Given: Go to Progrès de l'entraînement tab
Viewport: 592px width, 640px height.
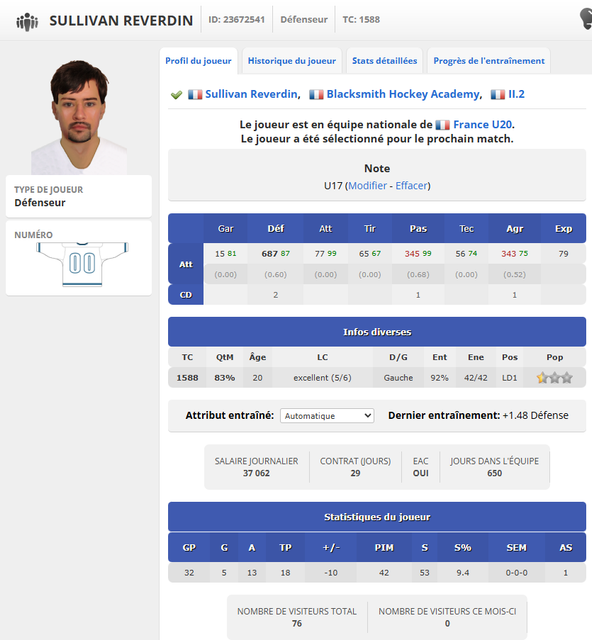Looking at the screenshot, I should point(489,61).
